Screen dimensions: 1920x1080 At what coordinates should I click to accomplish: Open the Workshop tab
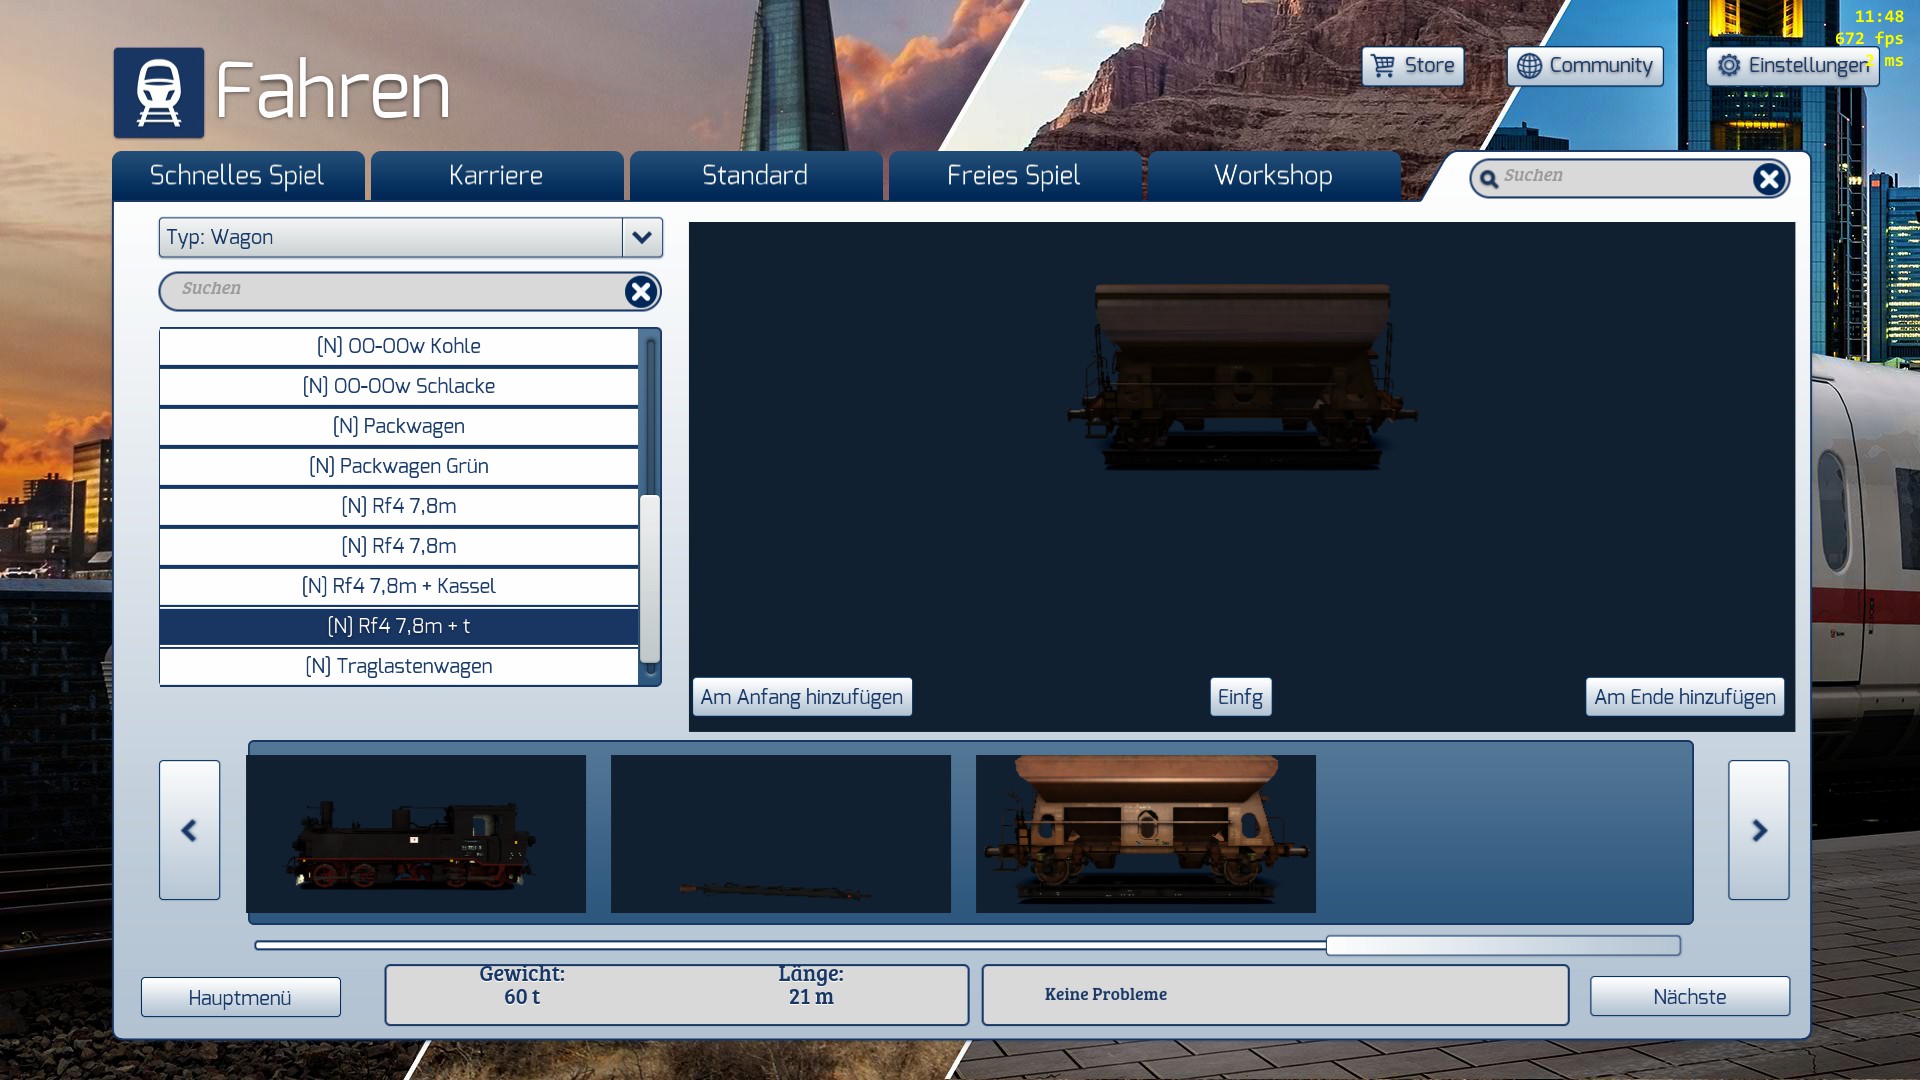point(1272,176)
